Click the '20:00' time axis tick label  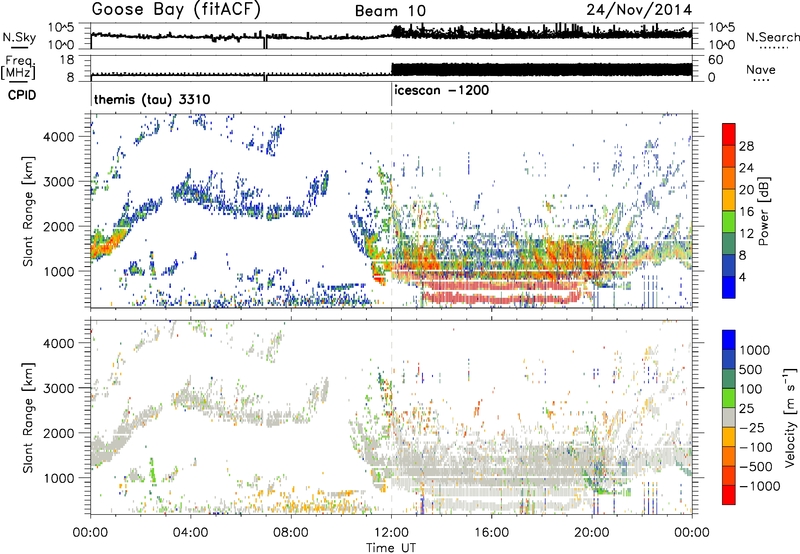(x=592, y=533)
